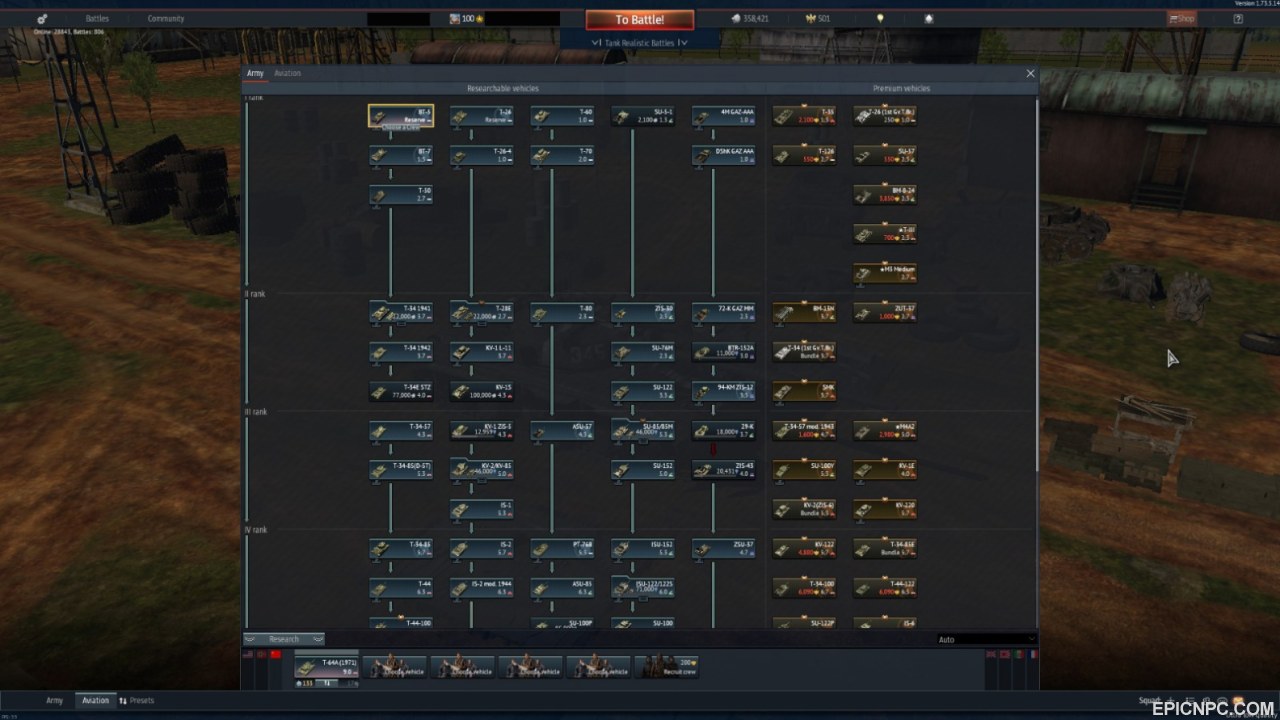Select the USSR red flag country icon

[276, 654]
